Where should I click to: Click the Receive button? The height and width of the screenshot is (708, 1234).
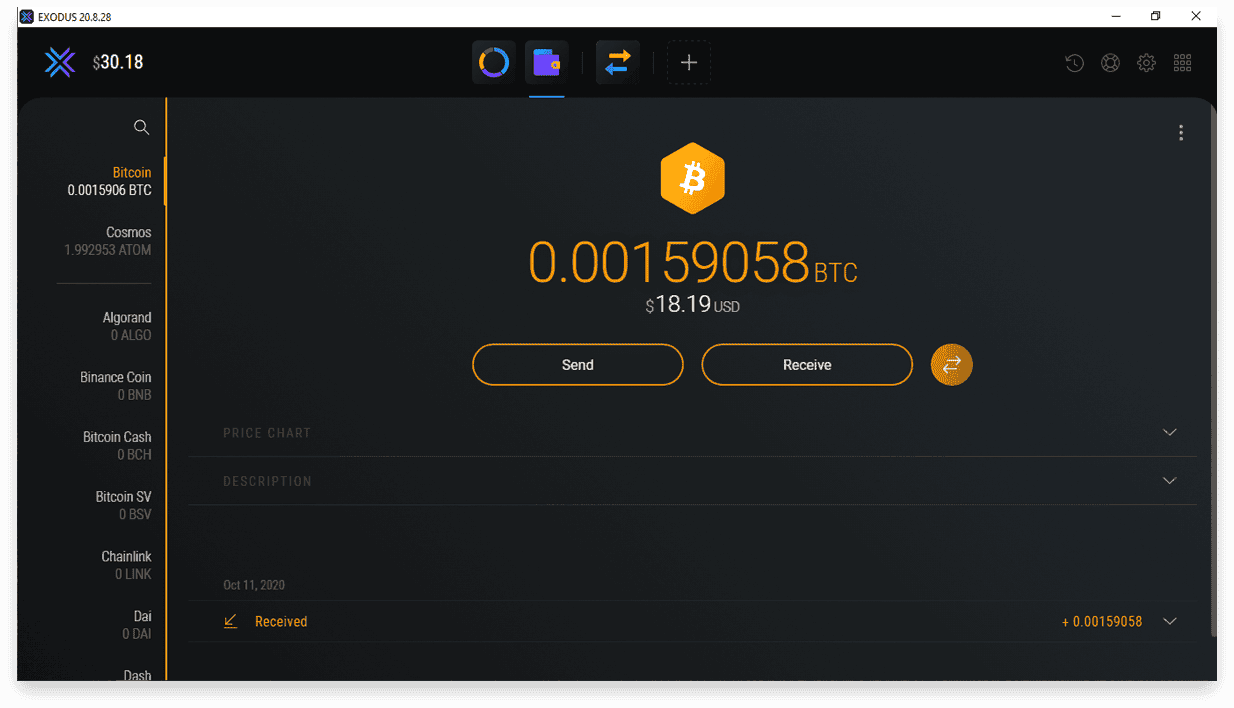[807, 365]
